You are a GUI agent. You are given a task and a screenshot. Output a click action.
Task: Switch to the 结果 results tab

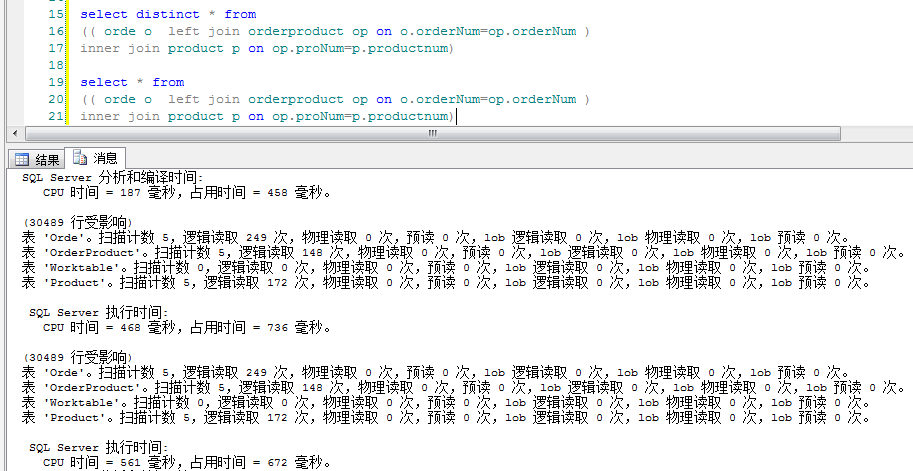pos(38,159)
